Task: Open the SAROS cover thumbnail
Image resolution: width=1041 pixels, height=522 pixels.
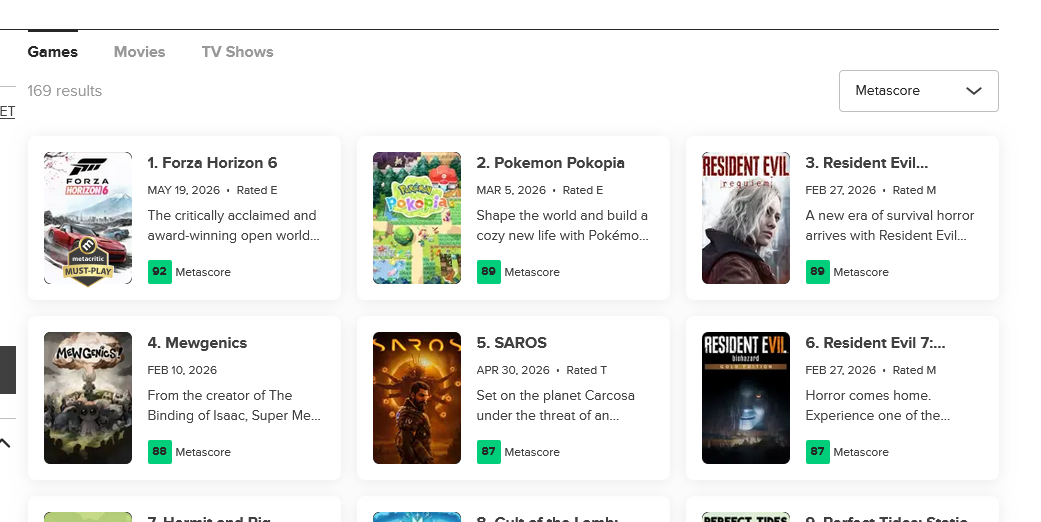Action: (417, 398)
